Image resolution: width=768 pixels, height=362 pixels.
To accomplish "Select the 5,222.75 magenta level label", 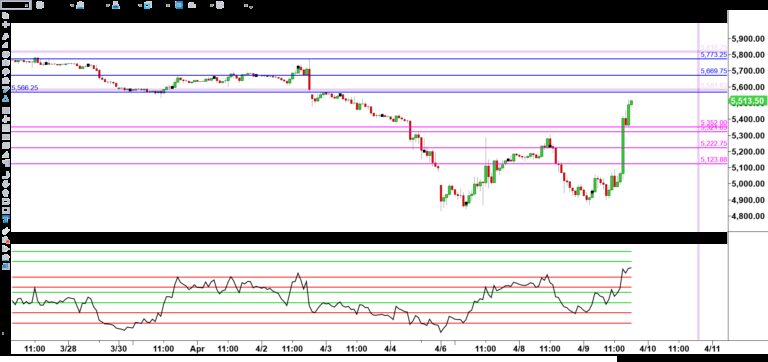I will pos(714,144).
